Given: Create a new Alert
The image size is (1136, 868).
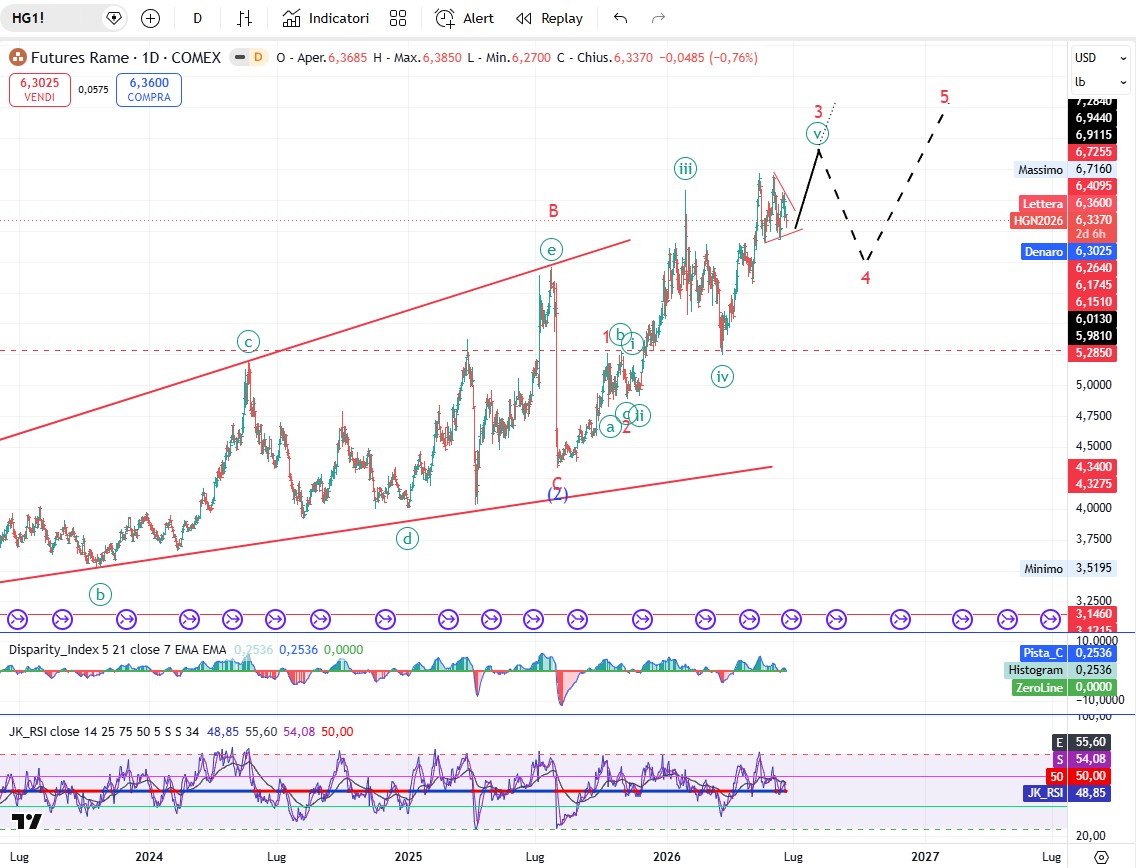Looking at the screenshot, I should point(464,18).
